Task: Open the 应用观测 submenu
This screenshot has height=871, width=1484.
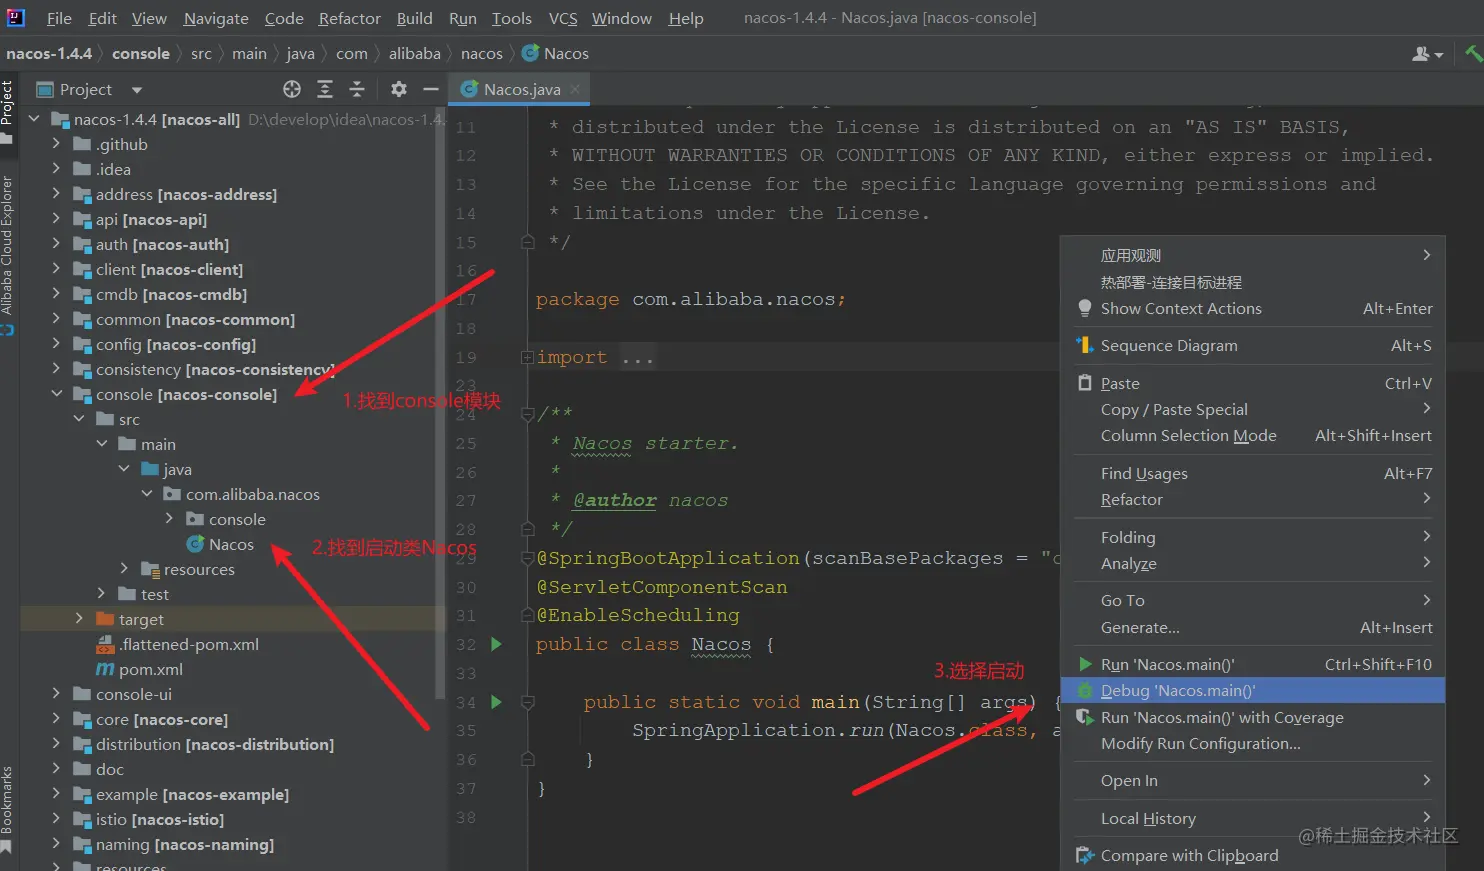Action: tap(1253, 256)
